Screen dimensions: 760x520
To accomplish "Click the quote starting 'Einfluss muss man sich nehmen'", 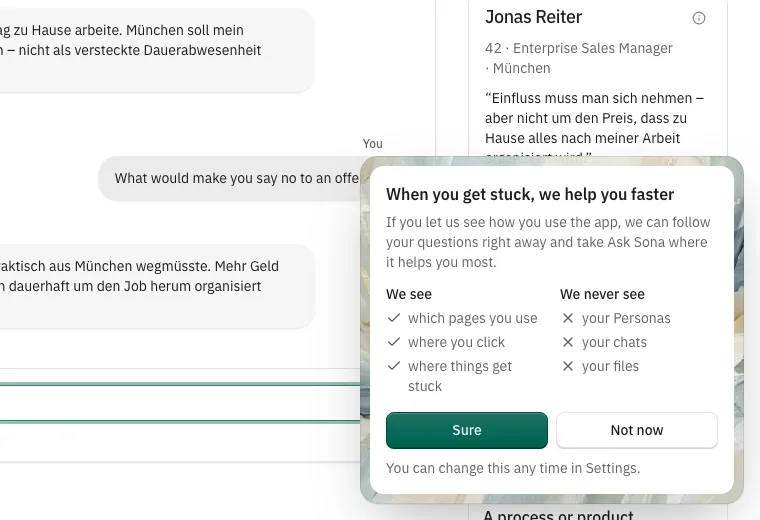I will click(x=594, y=128).
